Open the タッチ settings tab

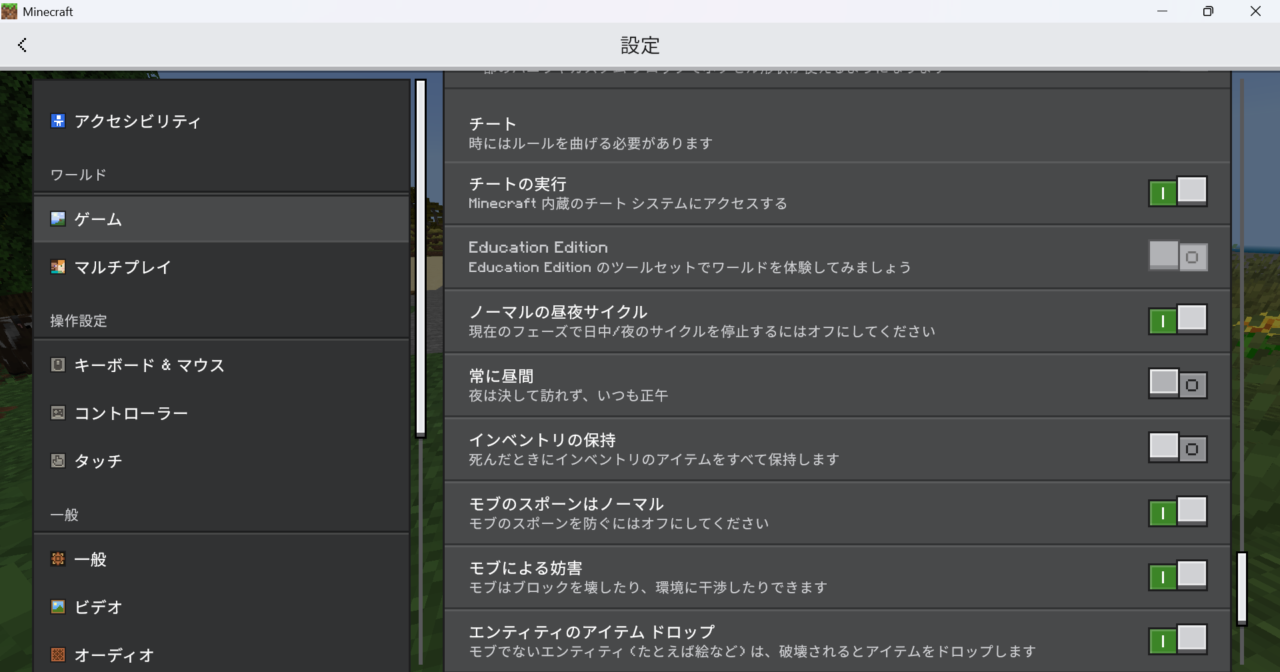[221, 461]
